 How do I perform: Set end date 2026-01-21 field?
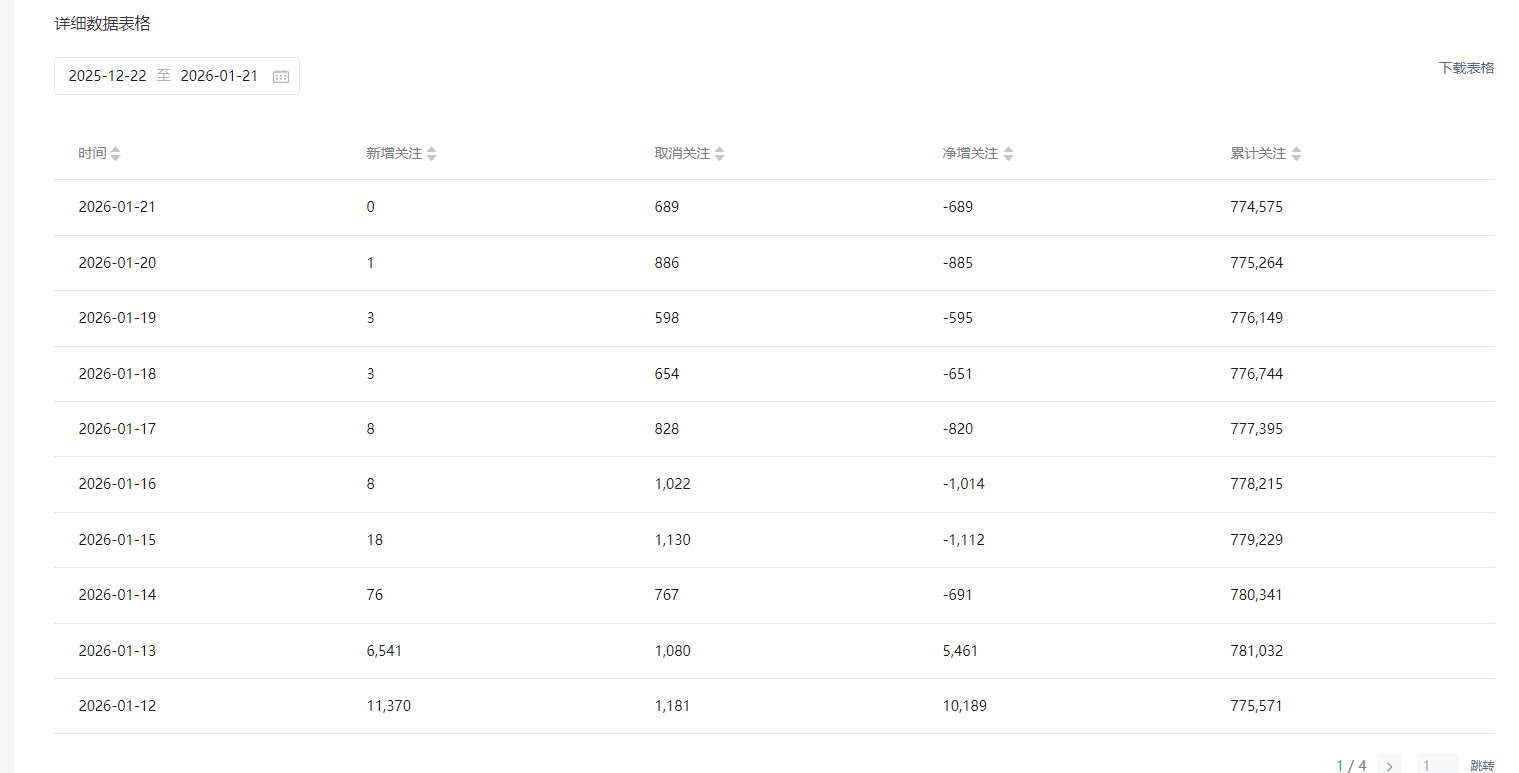(x=219, y=76)
